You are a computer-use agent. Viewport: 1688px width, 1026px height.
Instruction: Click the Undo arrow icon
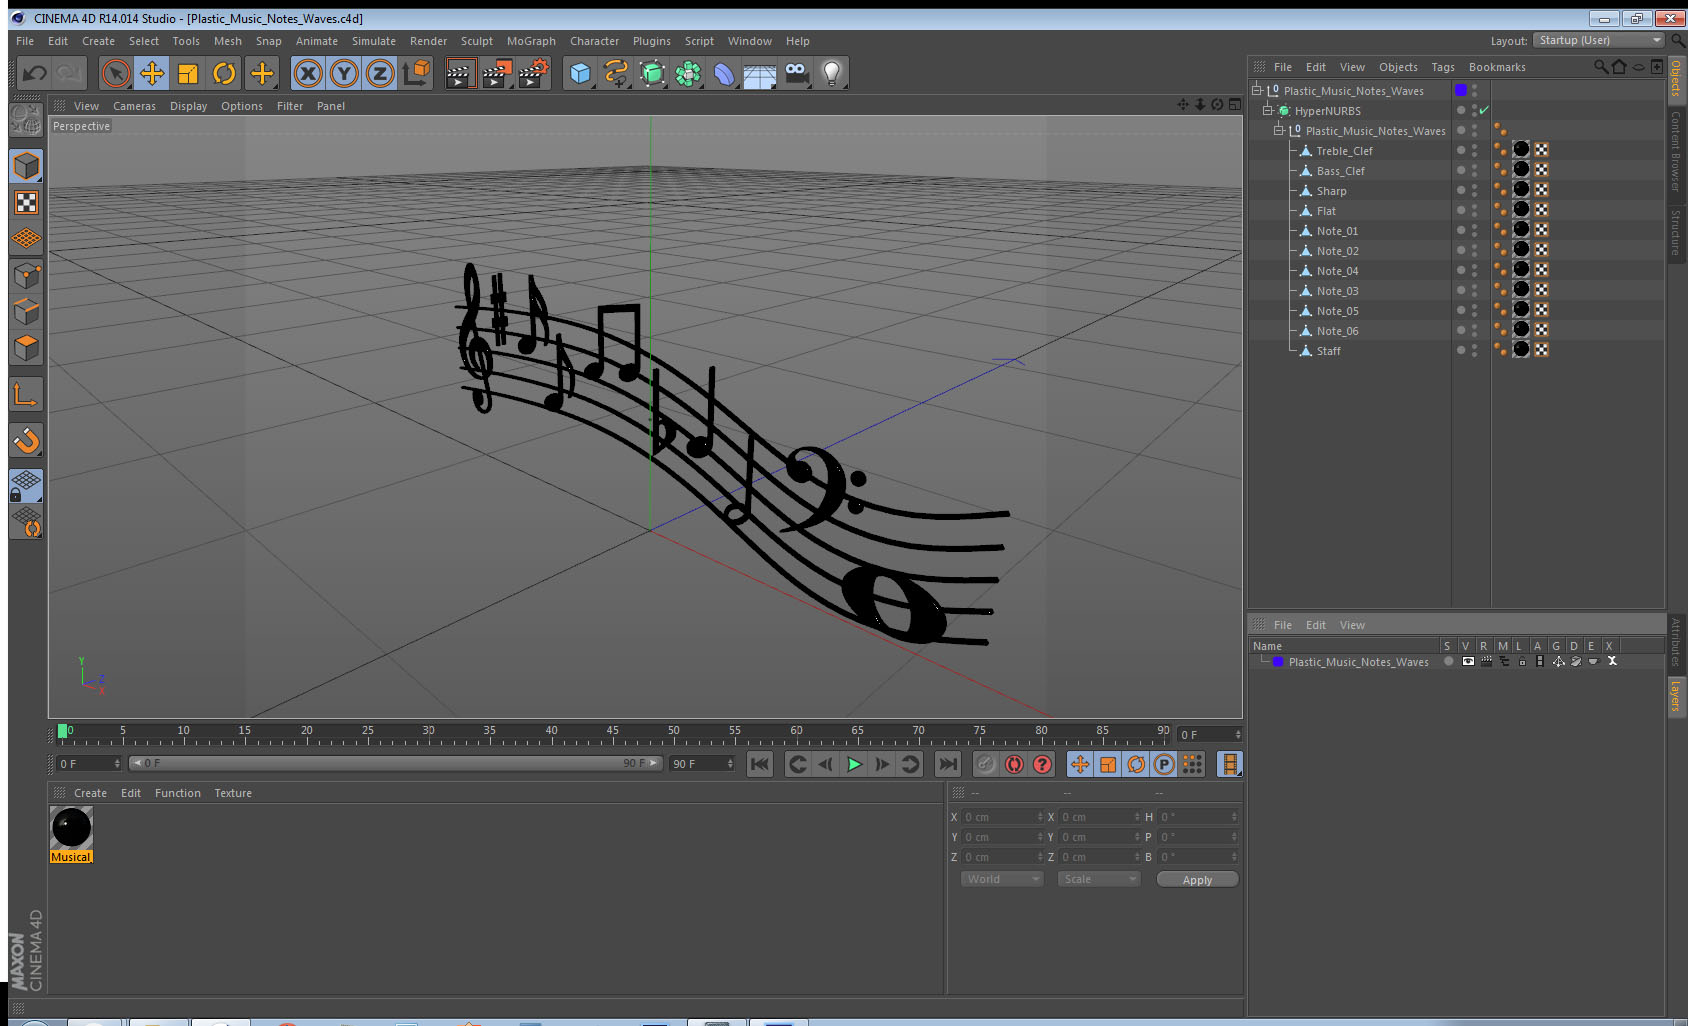click(35, 73)
